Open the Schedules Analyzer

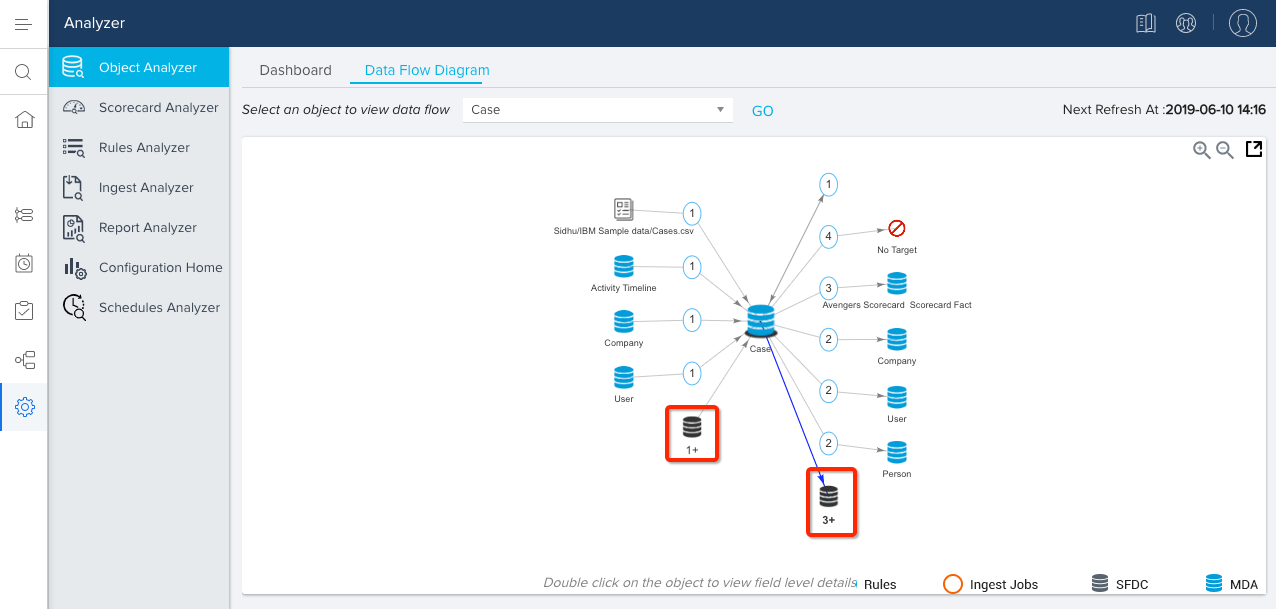[x=160, y=307]
